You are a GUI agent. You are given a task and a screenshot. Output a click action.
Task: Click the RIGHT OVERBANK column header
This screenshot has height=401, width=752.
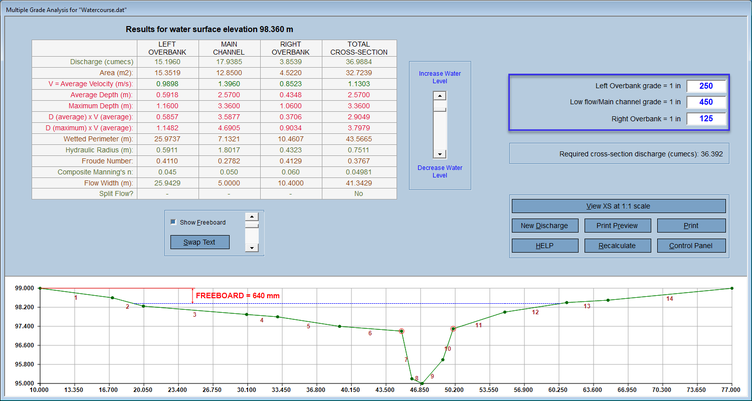291,48
